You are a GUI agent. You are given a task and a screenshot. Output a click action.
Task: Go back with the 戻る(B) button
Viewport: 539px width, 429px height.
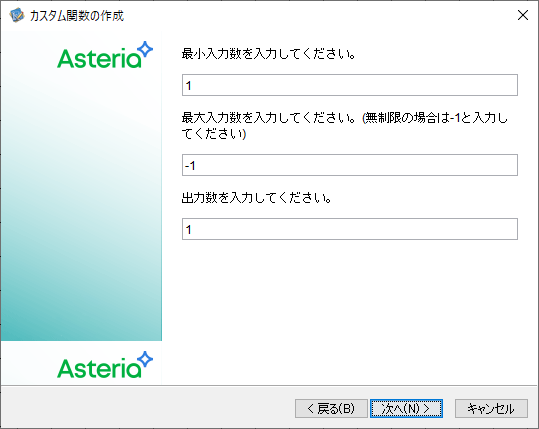(x=331, y=408)
